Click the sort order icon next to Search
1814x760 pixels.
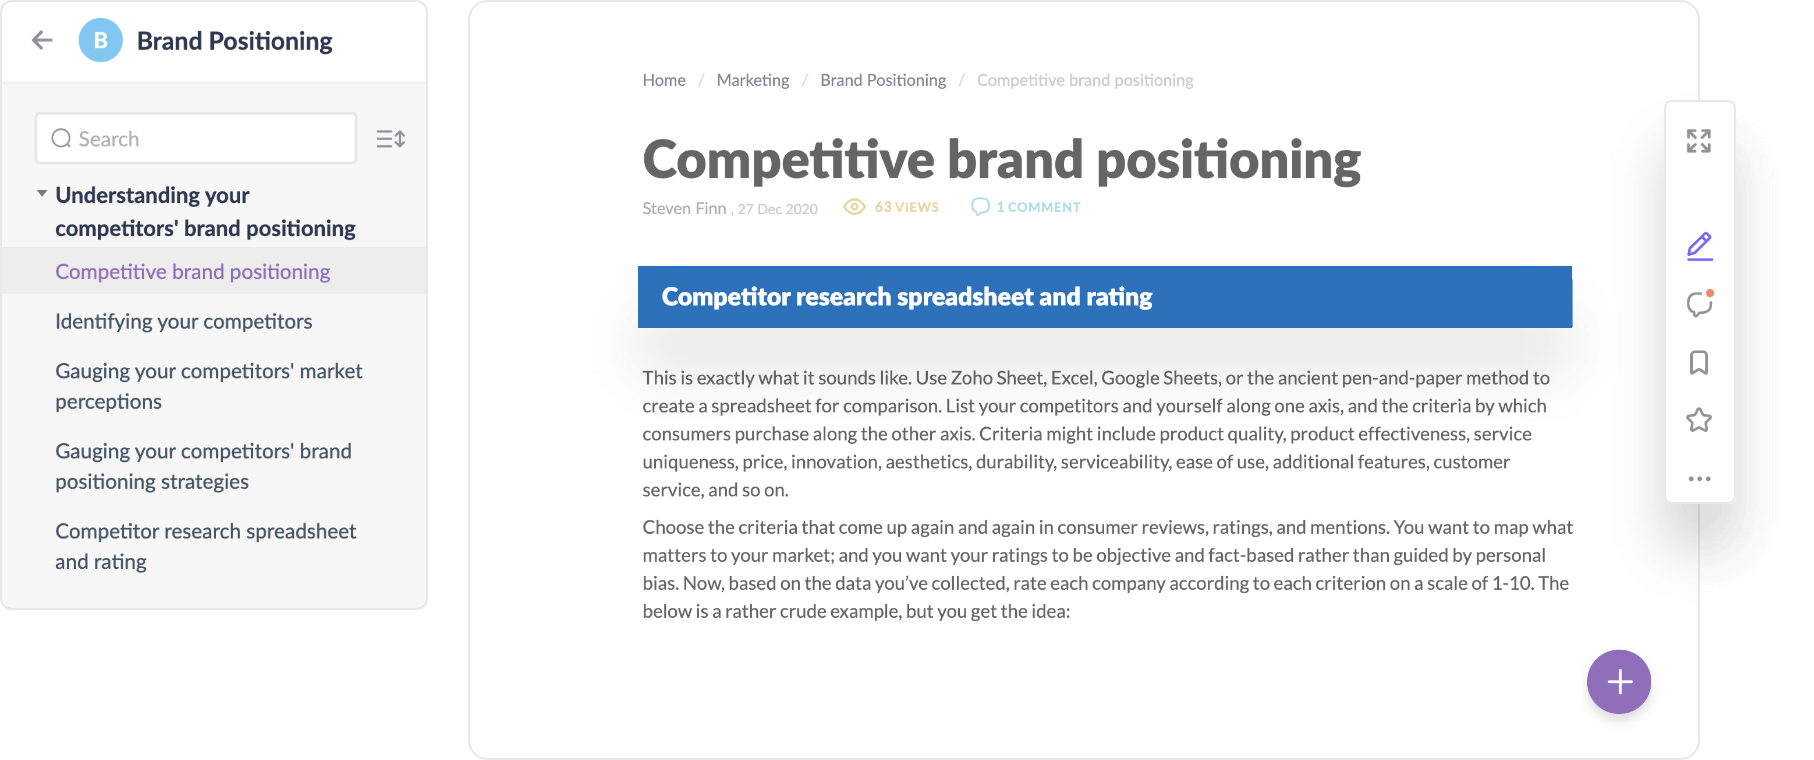tap(391, 139)
